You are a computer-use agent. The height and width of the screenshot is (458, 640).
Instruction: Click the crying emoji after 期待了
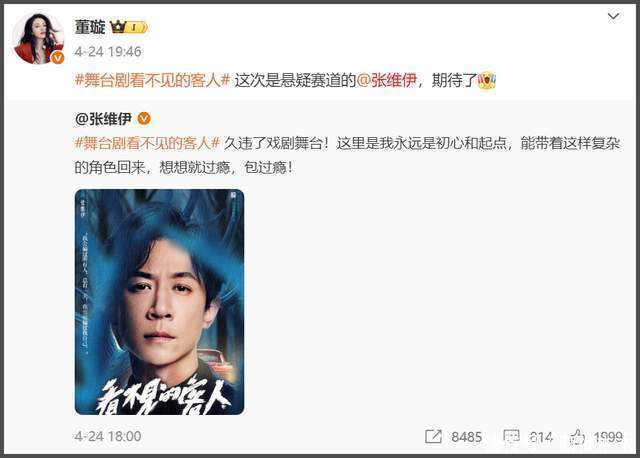pyautogui.click(x=487, y=80)
